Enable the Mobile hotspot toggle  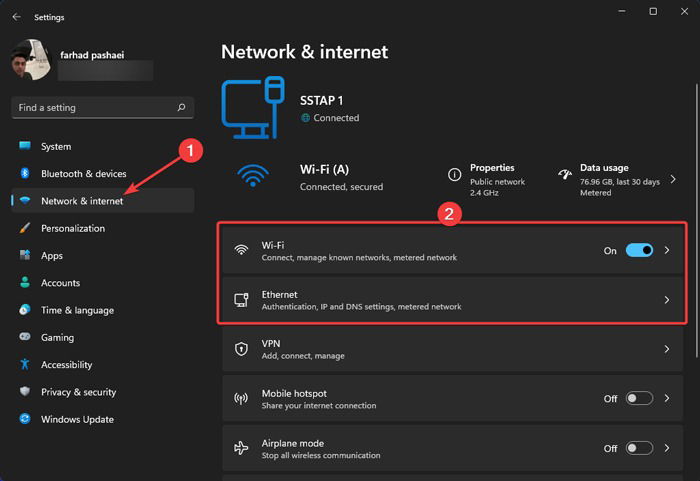(639, 398)
